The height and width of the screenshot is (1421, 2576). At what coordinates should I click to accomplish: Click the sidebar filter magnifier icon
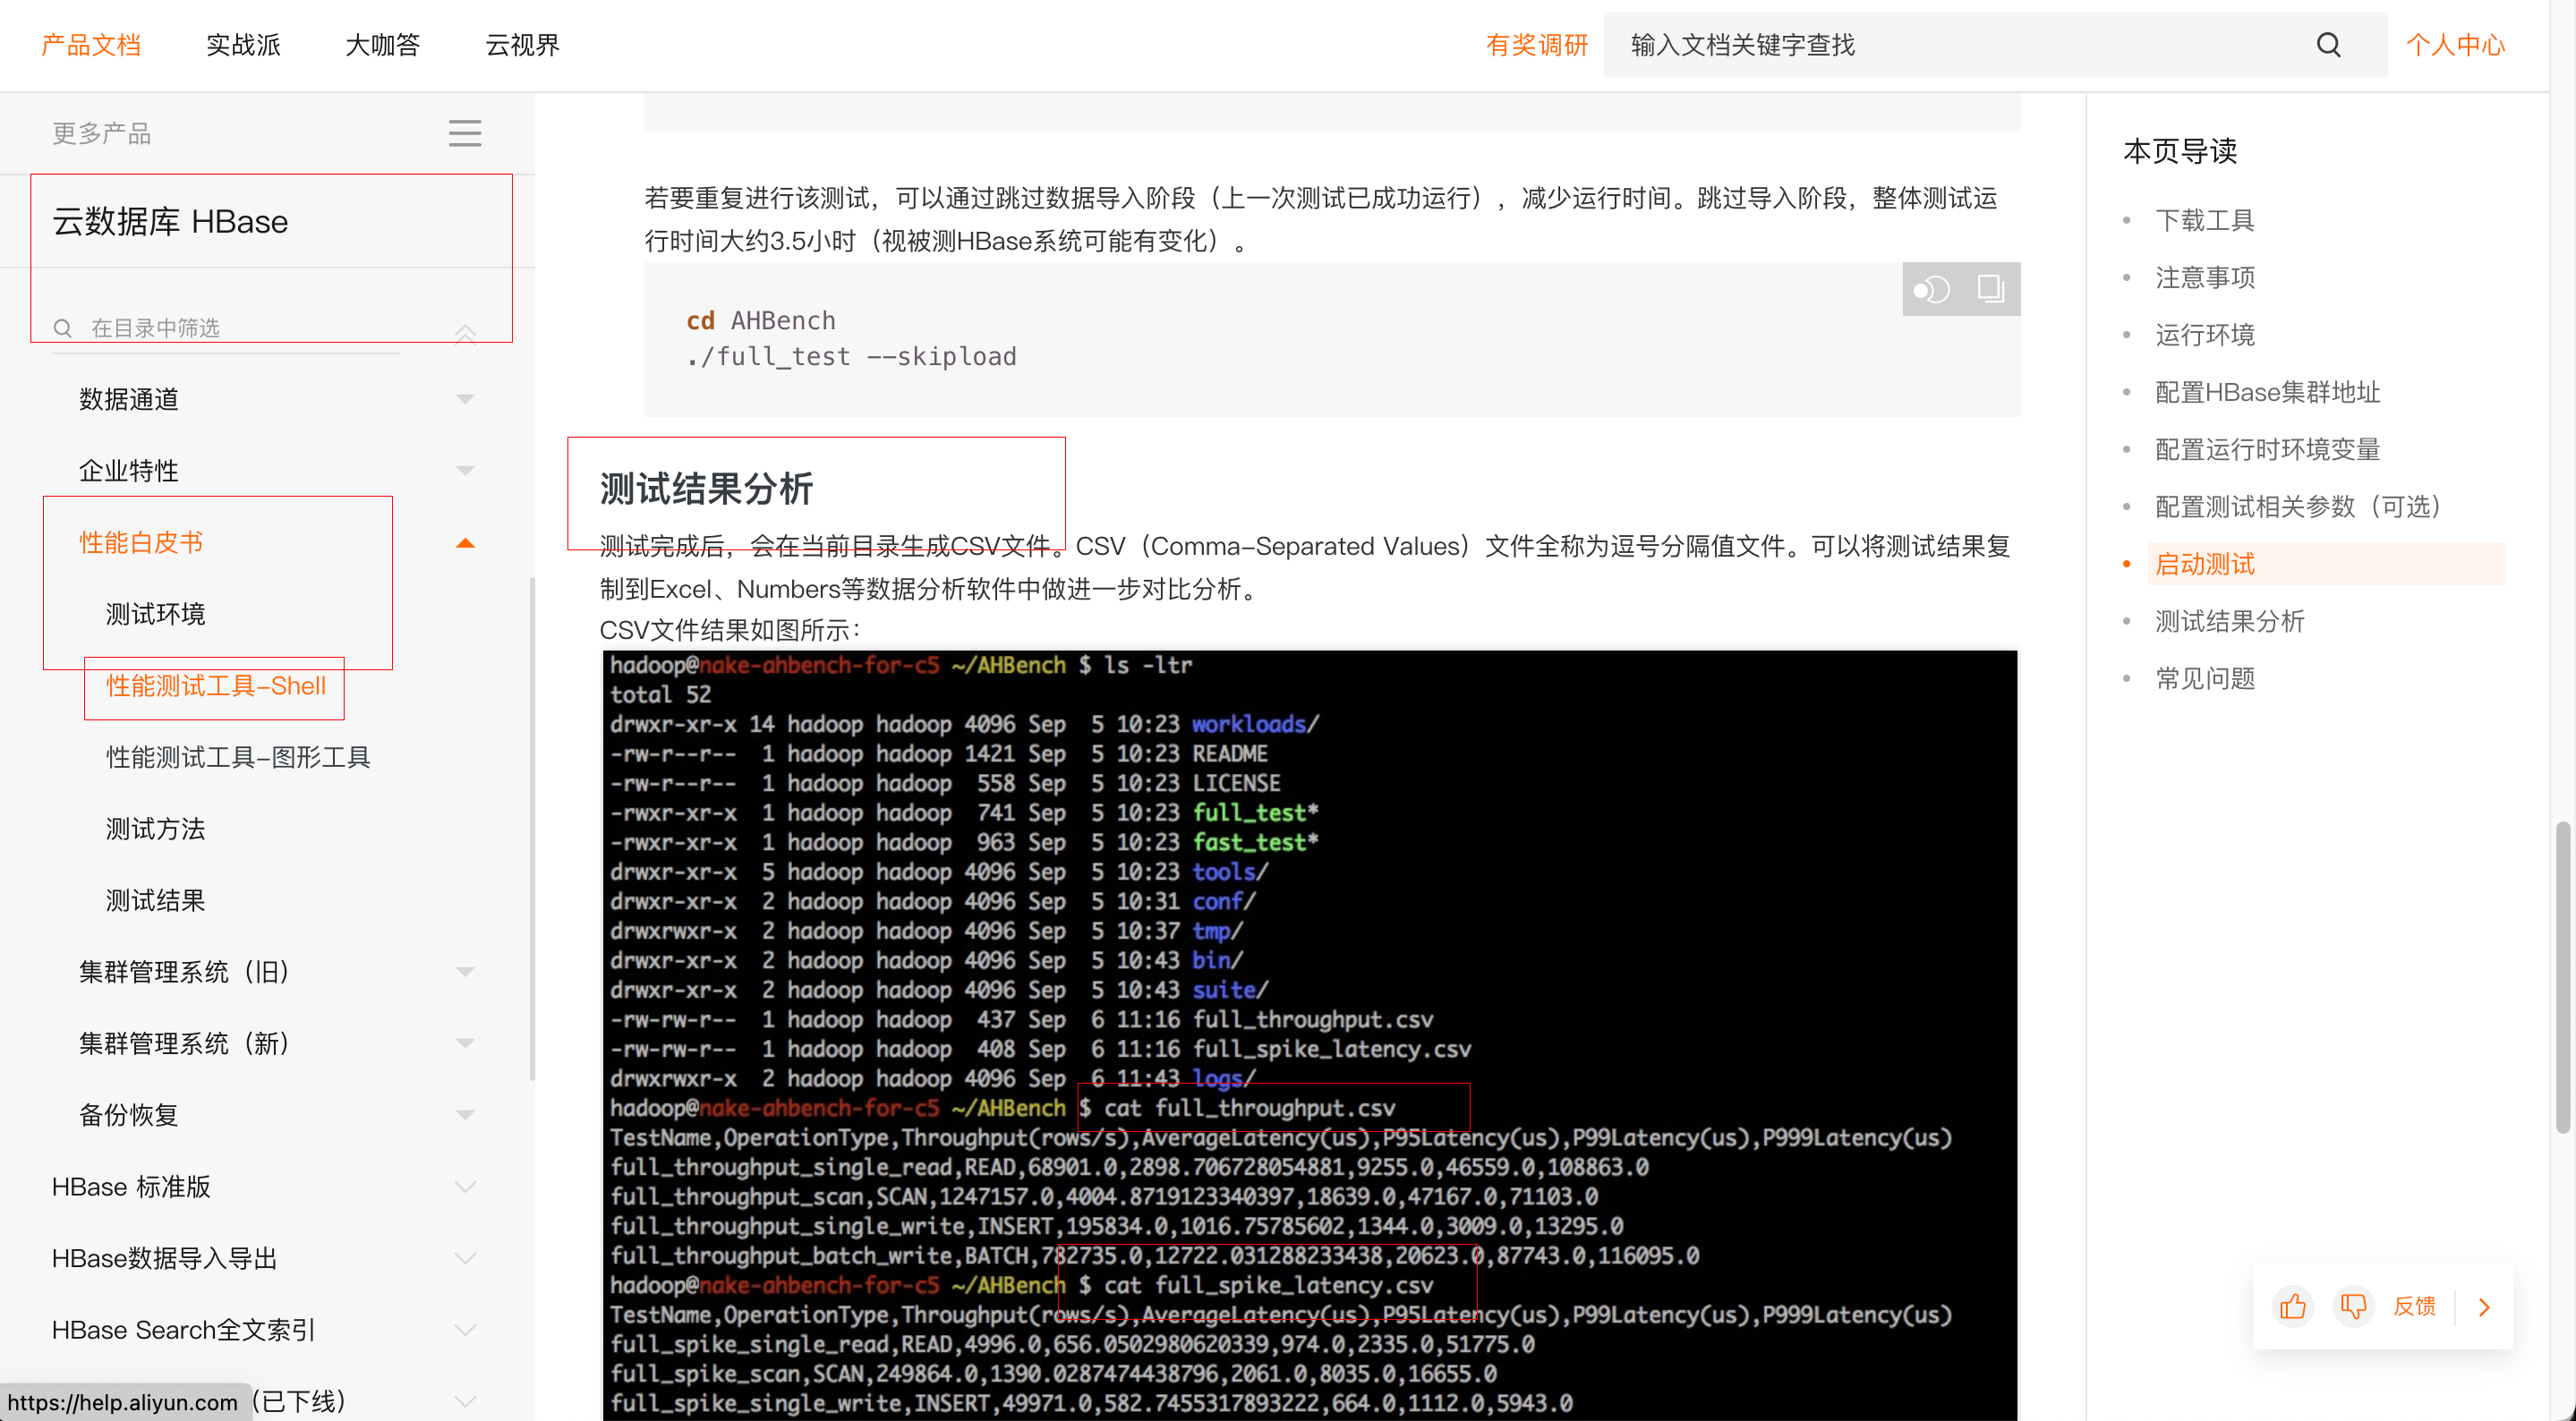click(x=62, y=328)
